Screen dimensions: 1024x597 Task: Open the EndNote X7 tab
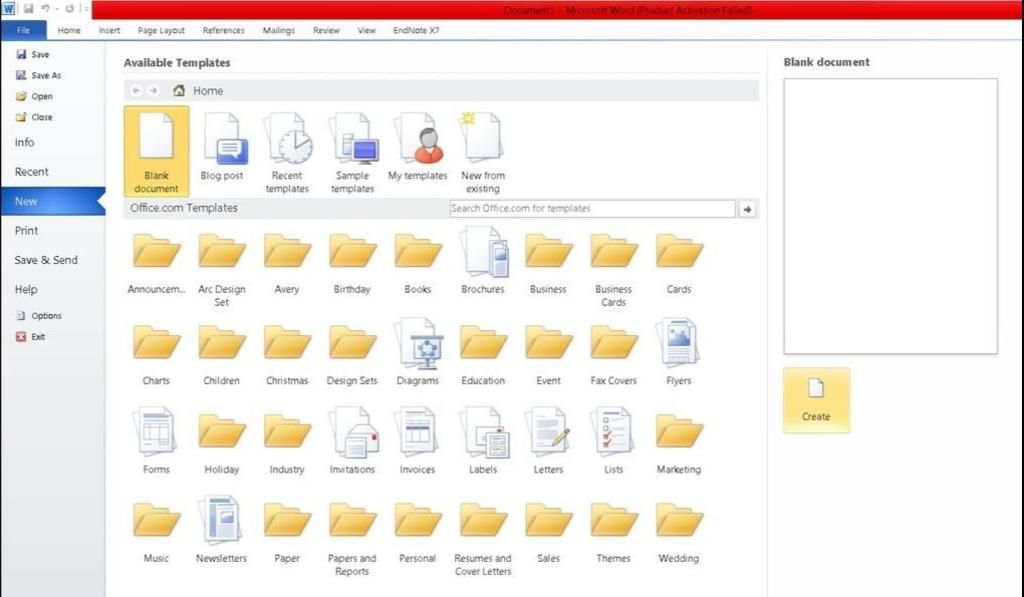[x=416, y=30]
